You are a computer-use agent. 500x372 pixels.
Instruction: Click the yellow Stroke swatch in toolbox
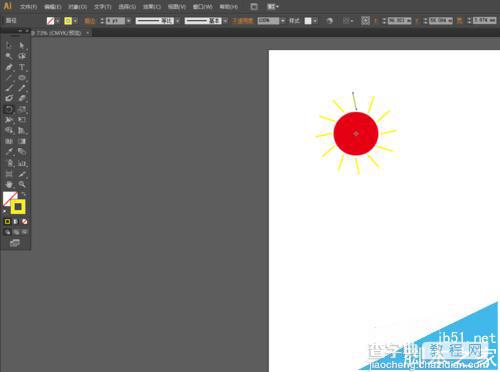pos(18,207)
